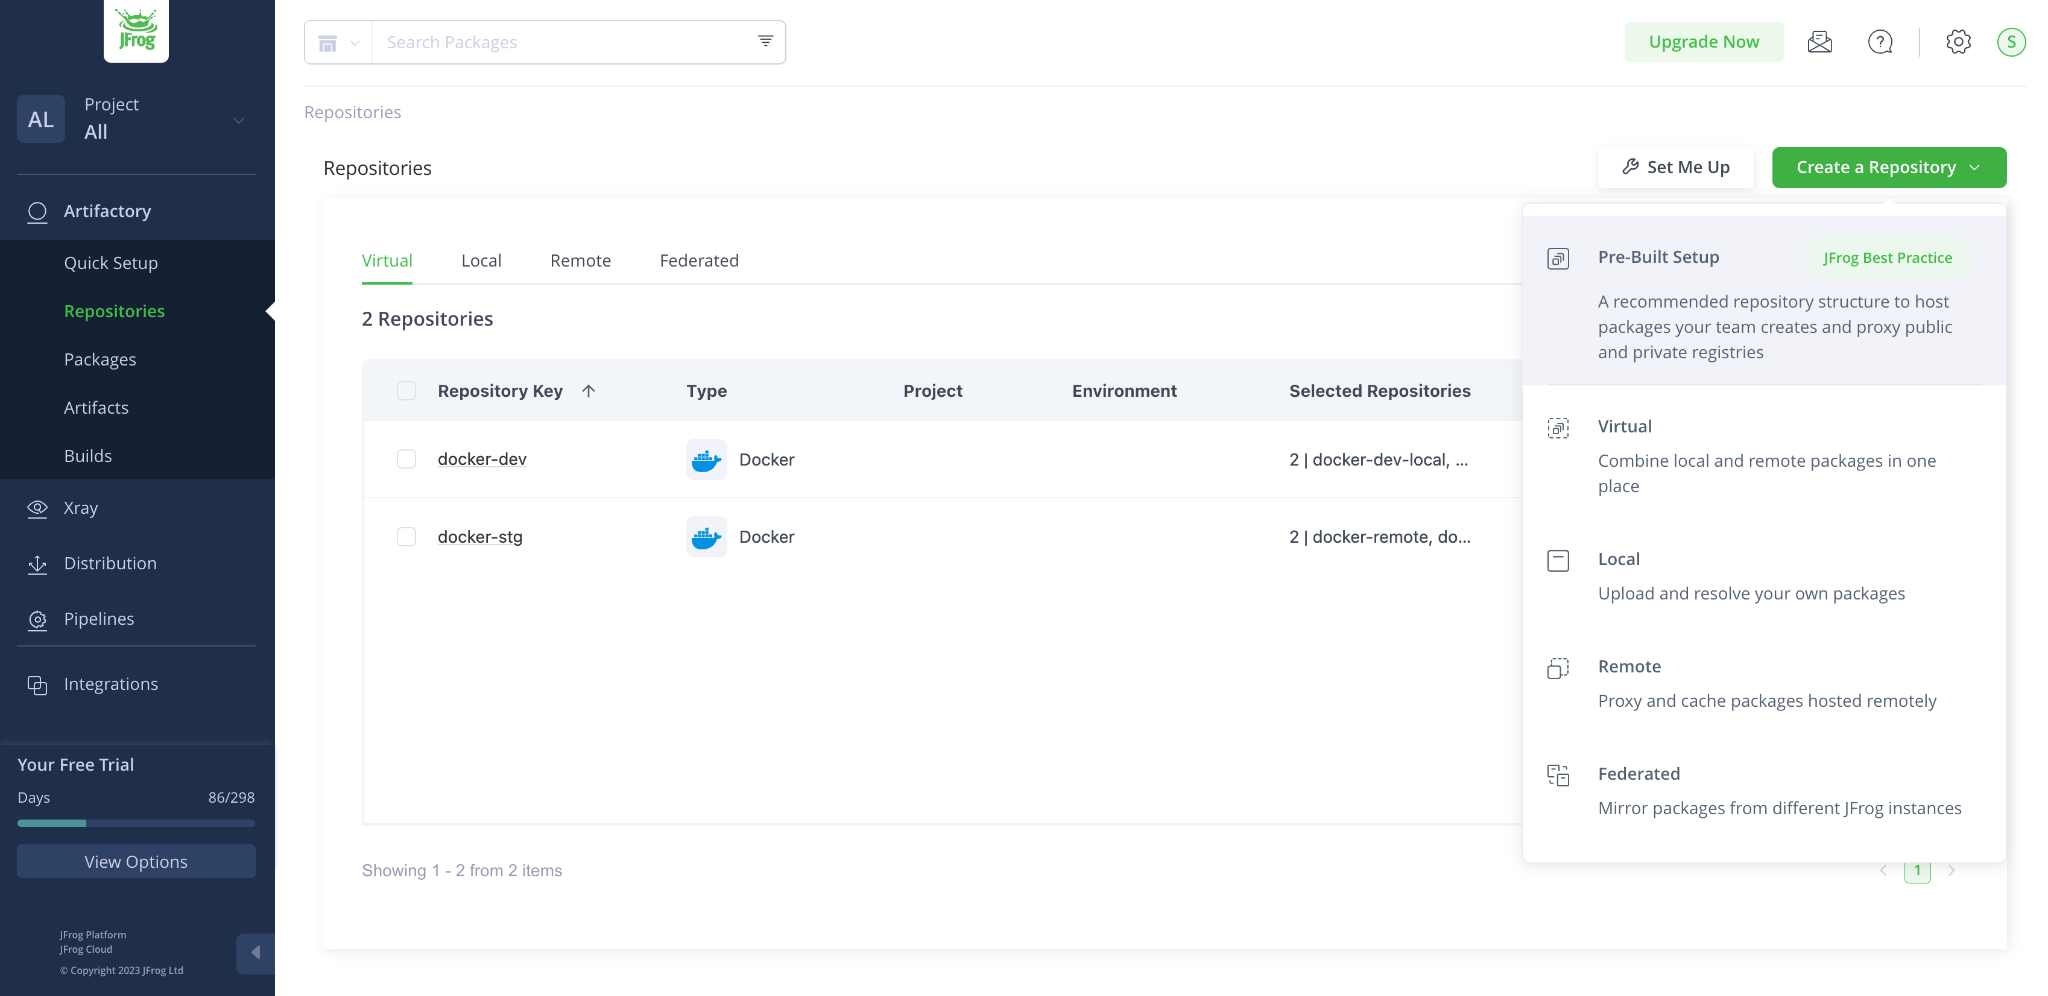The height and width of the screenshot is (996, 2048).
Task: Expand the Project All dropdown
Action: (238, 120)
